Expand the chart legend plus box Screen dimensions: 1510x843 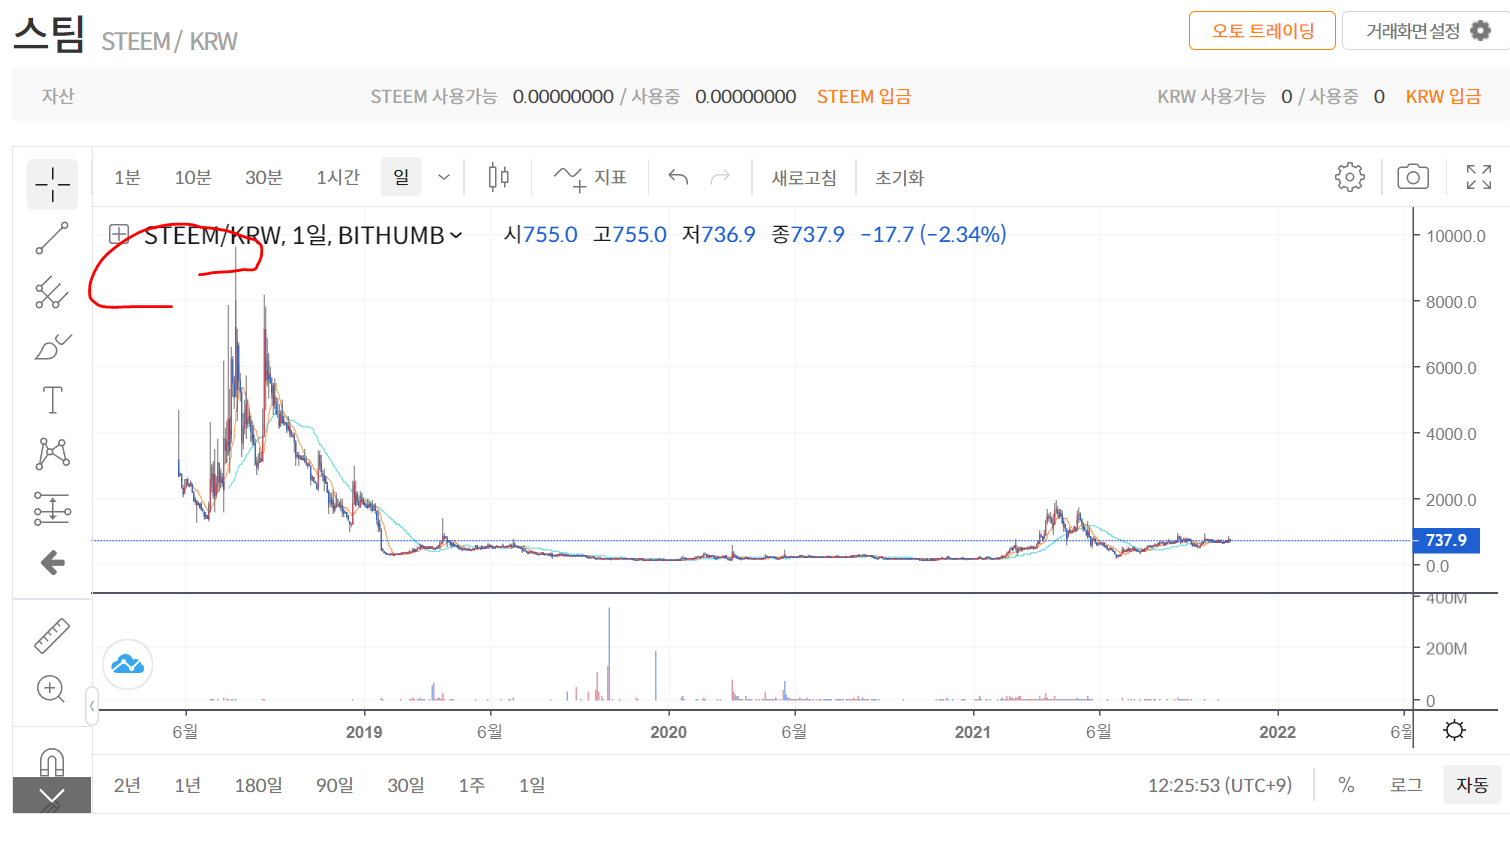[x=119, y=235]
